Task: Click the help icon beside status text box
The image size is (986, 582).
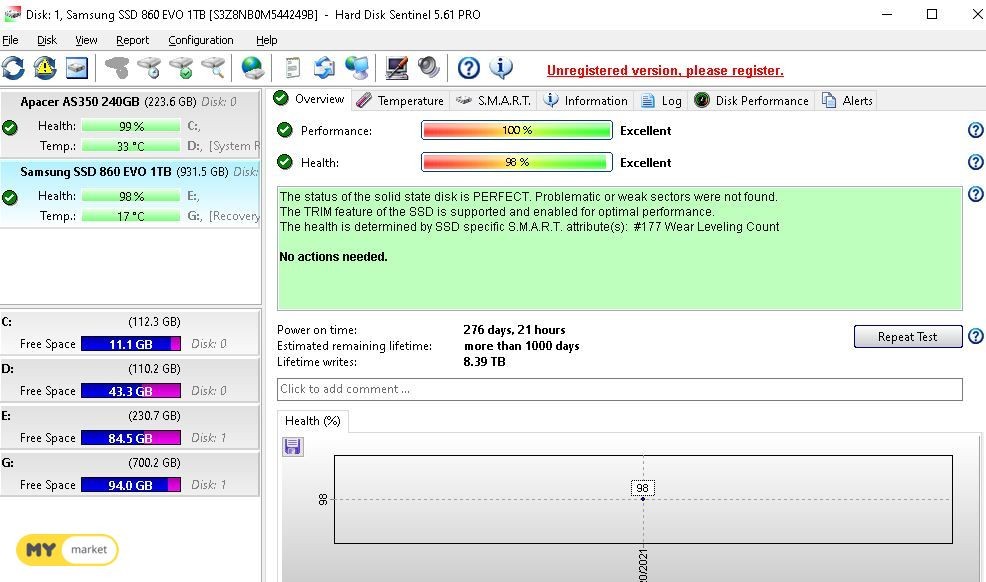Action: tap(975, 194)
